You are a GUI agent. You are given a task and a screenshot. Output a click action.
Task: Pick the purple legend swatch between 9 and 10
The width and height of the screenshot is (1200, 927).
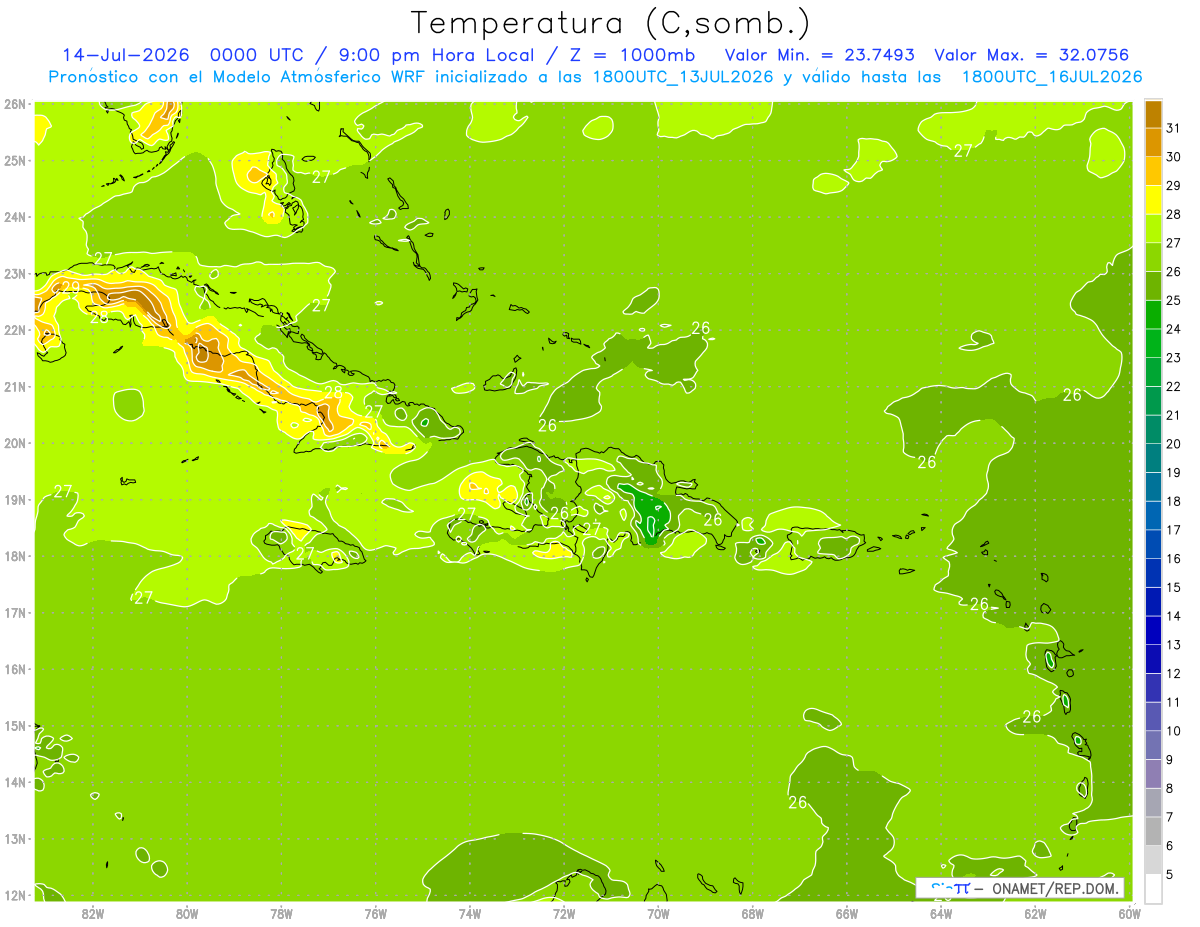1153,745
